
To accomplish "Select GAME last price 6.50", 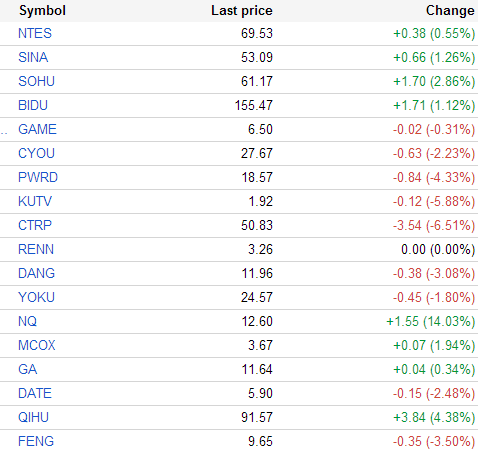I will (260, 129).
